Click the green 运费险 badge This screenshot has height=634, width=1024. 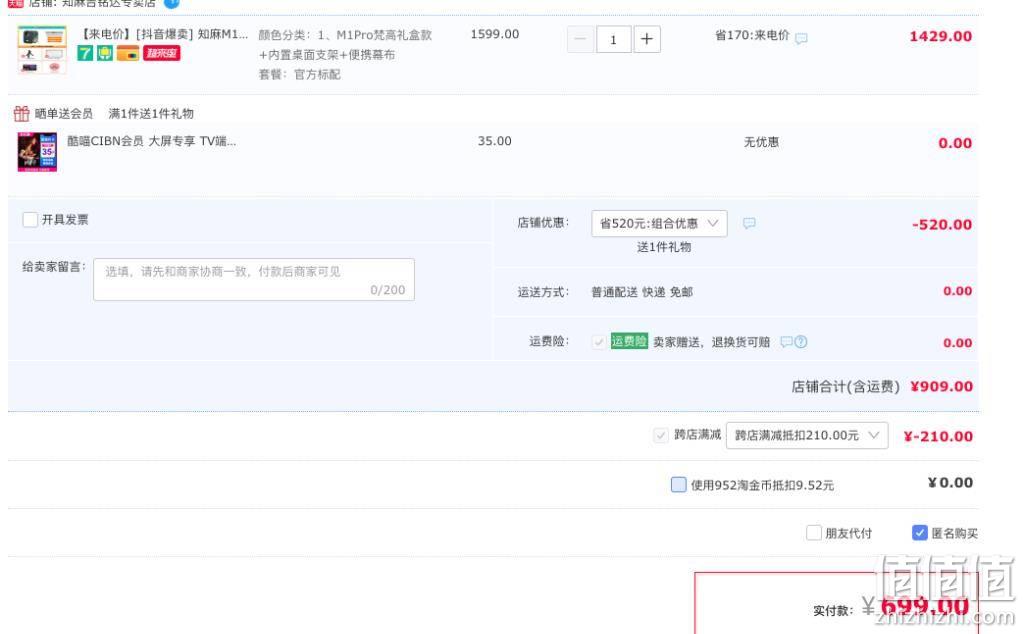(x=629, y=341)
